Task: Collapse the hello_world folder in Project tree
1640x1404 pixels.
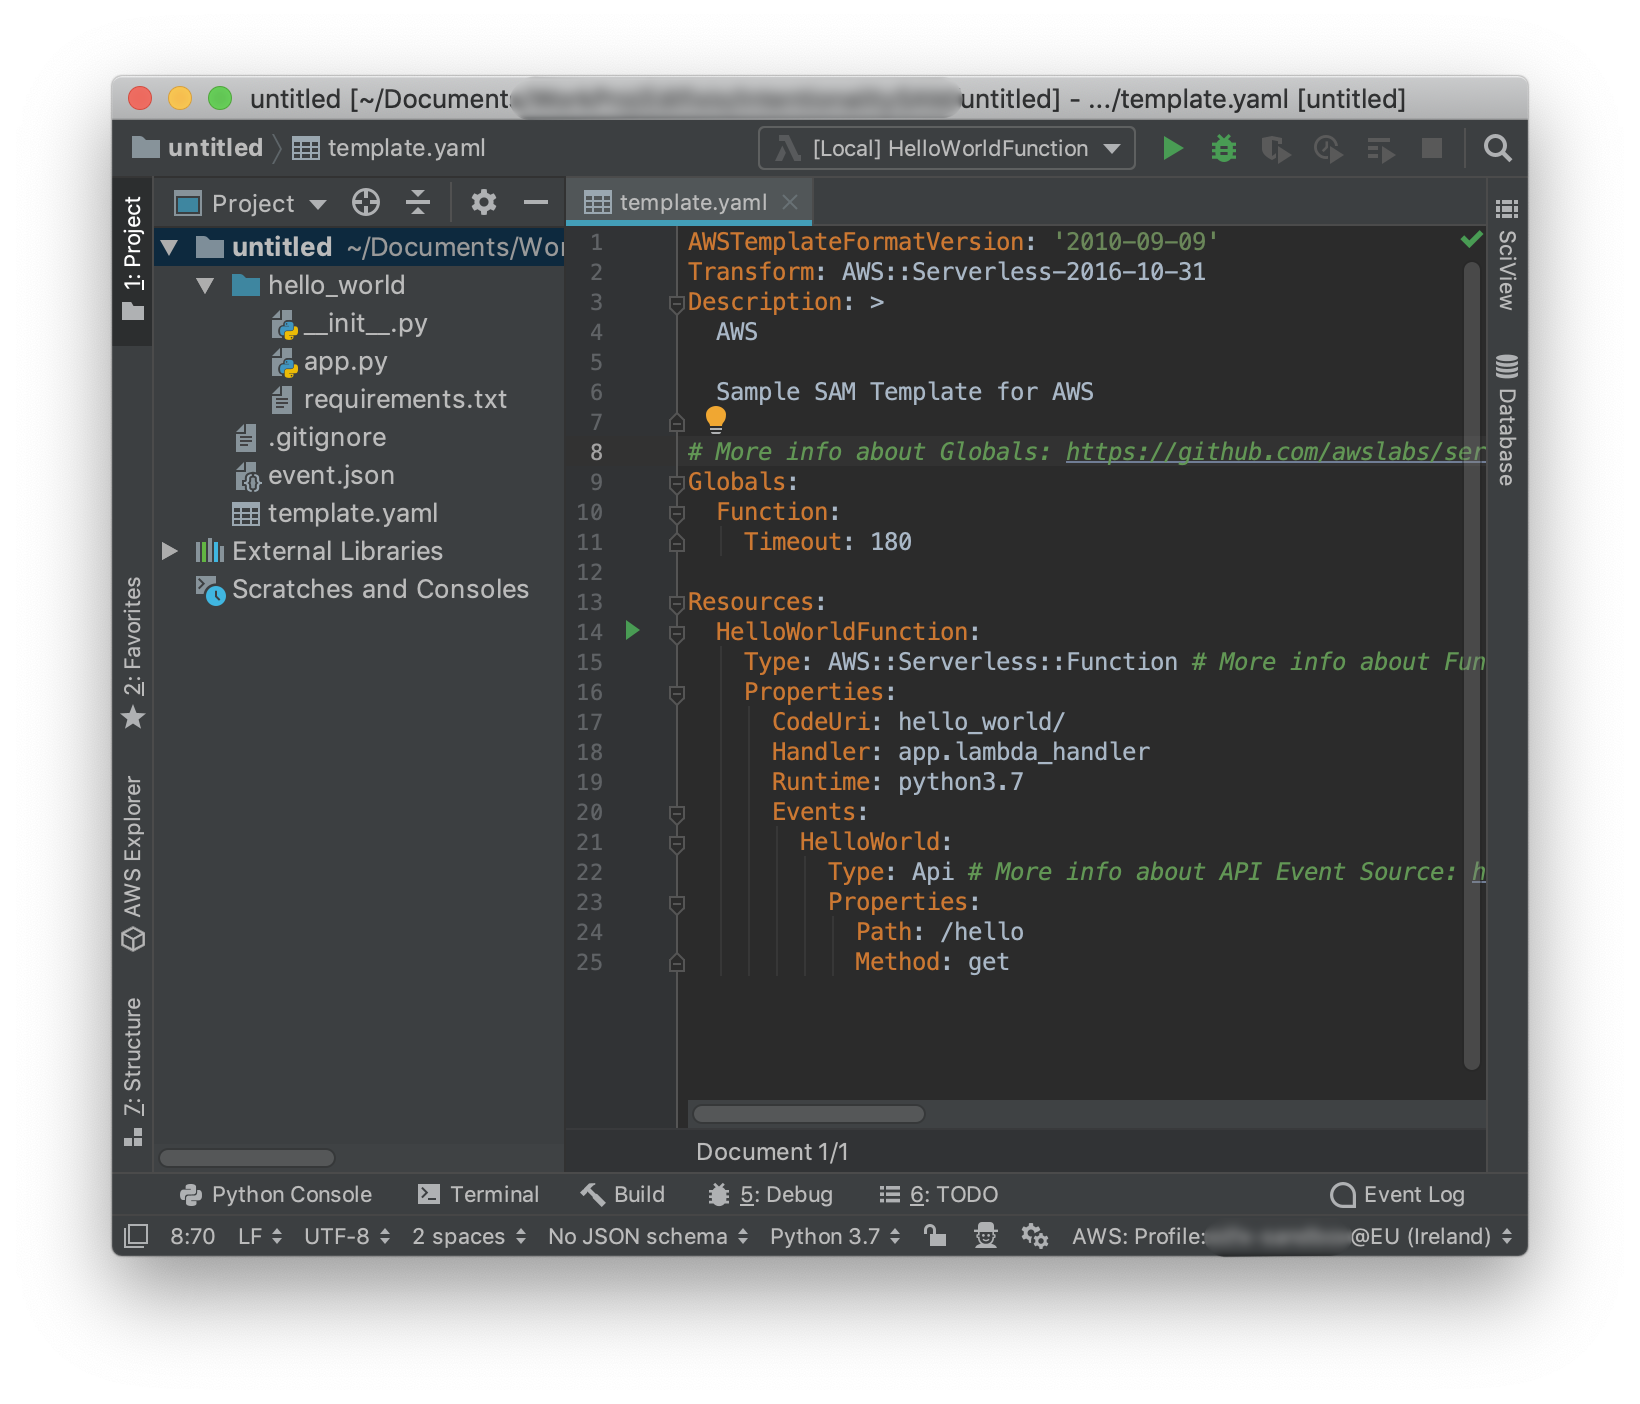Action: (x=205, y=285)
